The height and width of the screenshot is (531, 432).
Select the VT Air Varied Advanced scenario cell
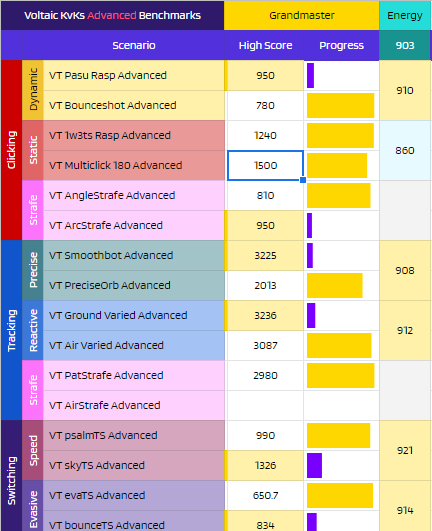pyautogui.click(x=134, y=345)
